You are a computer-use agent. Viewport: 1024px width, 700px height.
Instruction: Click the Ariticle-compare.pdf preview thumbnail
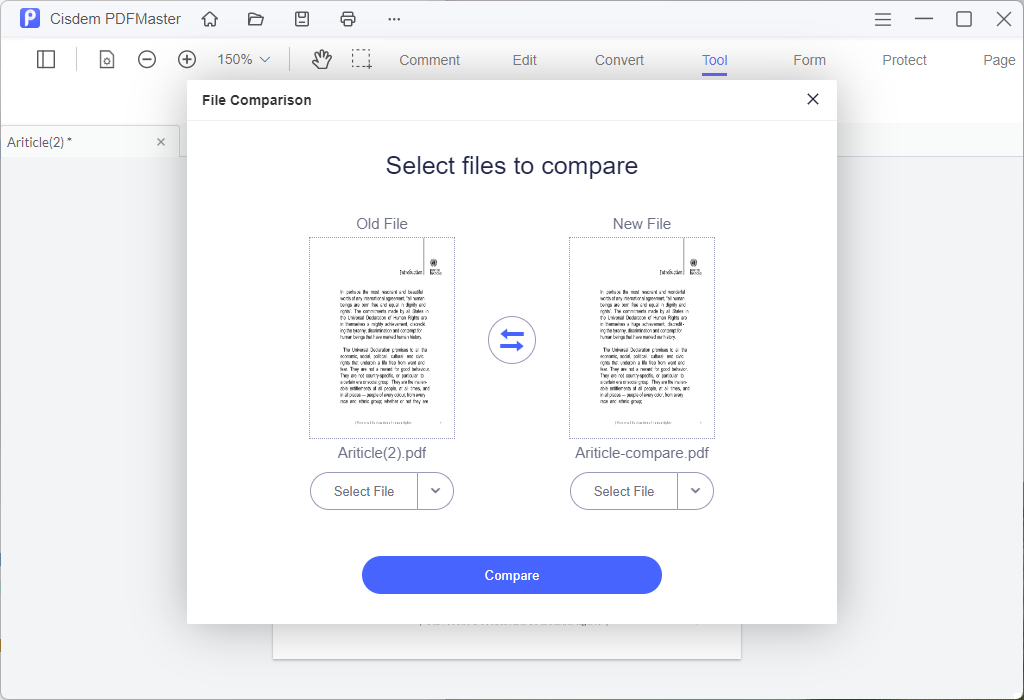coord(641,337)
